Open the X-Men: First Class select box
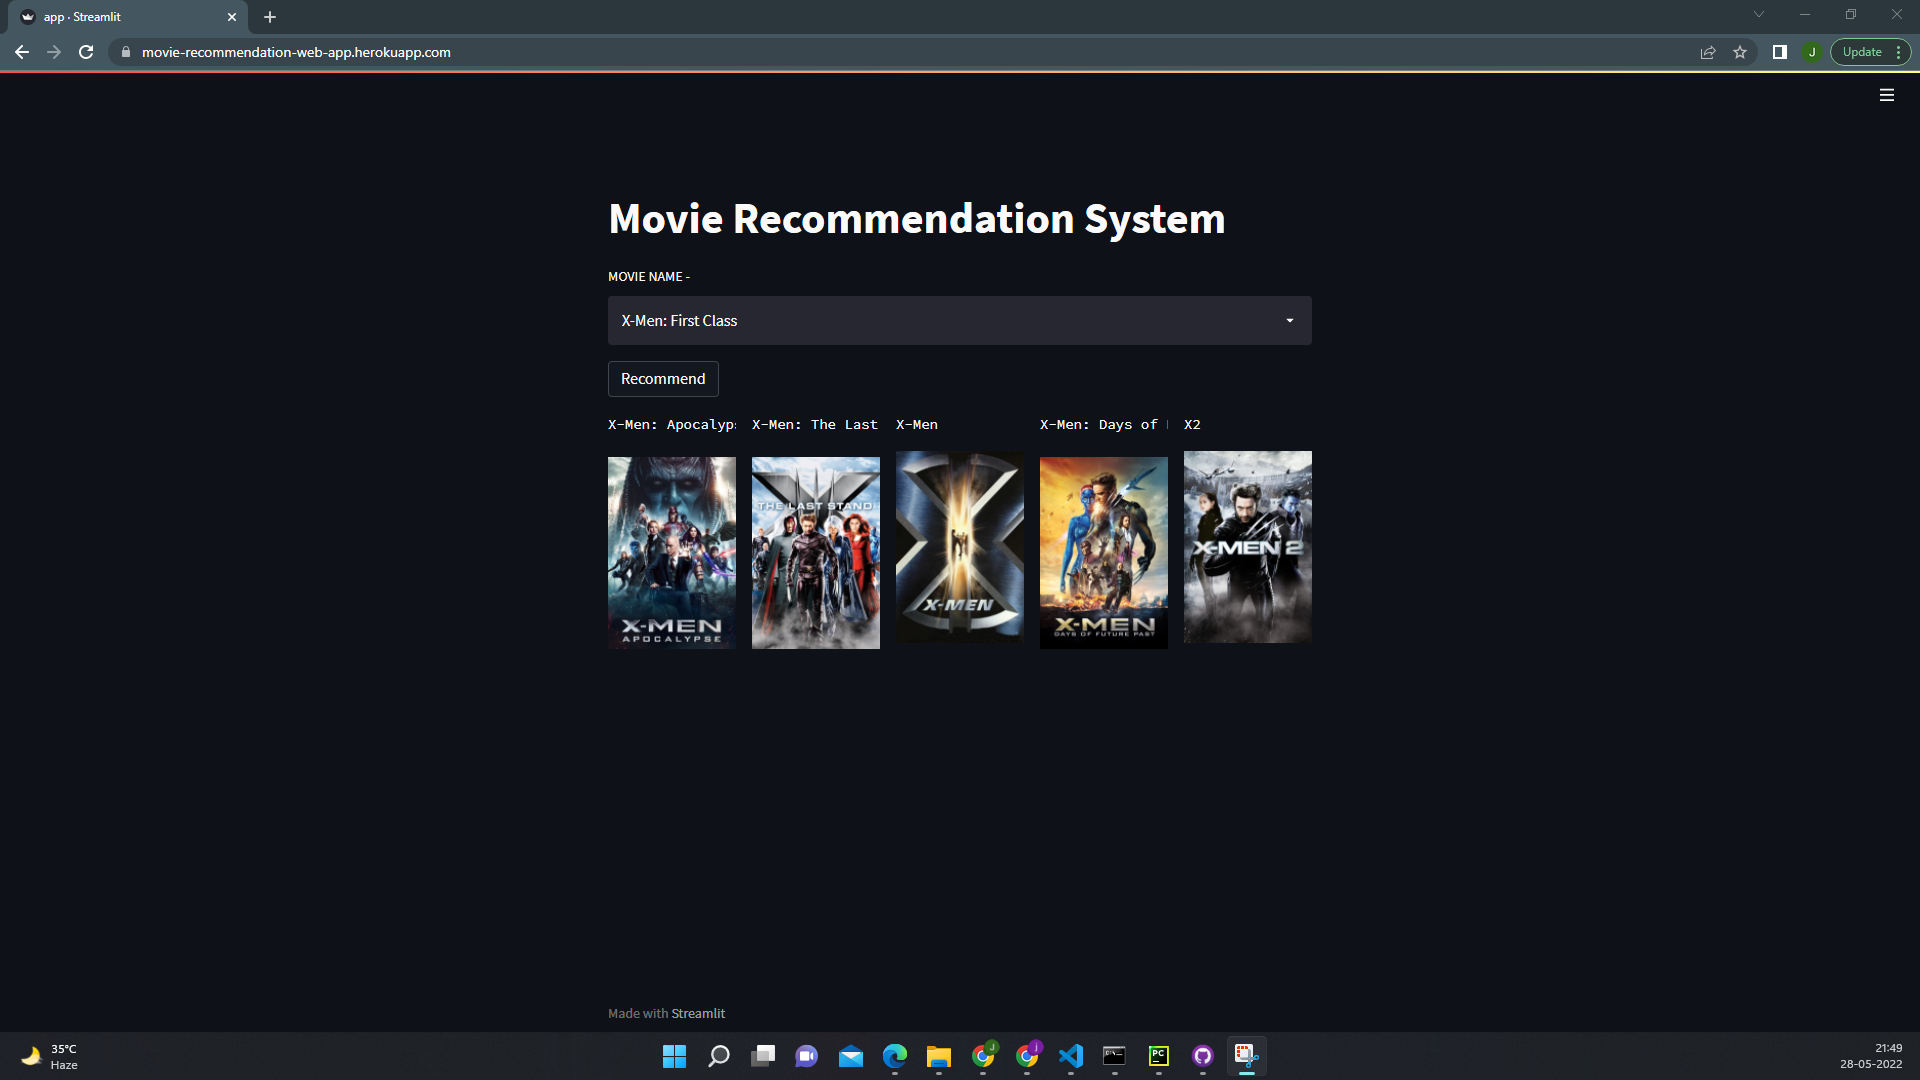The height and width of the screenshot is (1080, 1920). point(940,321)
